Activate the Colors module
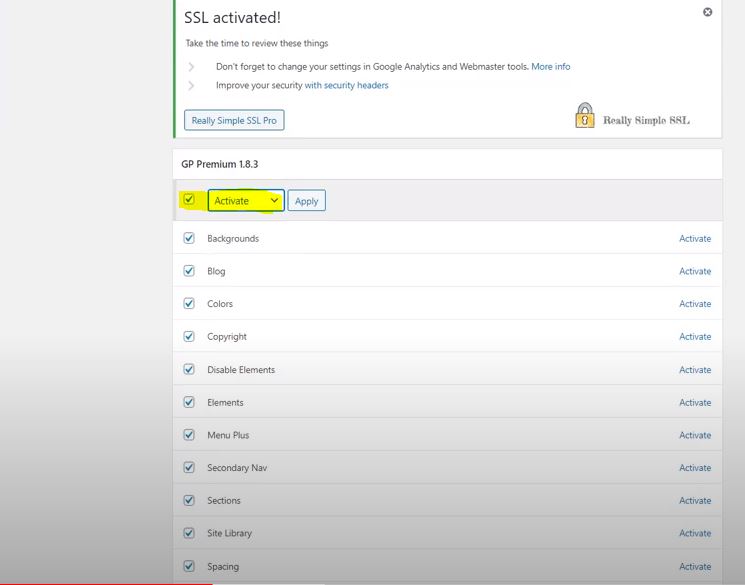The image size is (745, 585). (695, 304)
